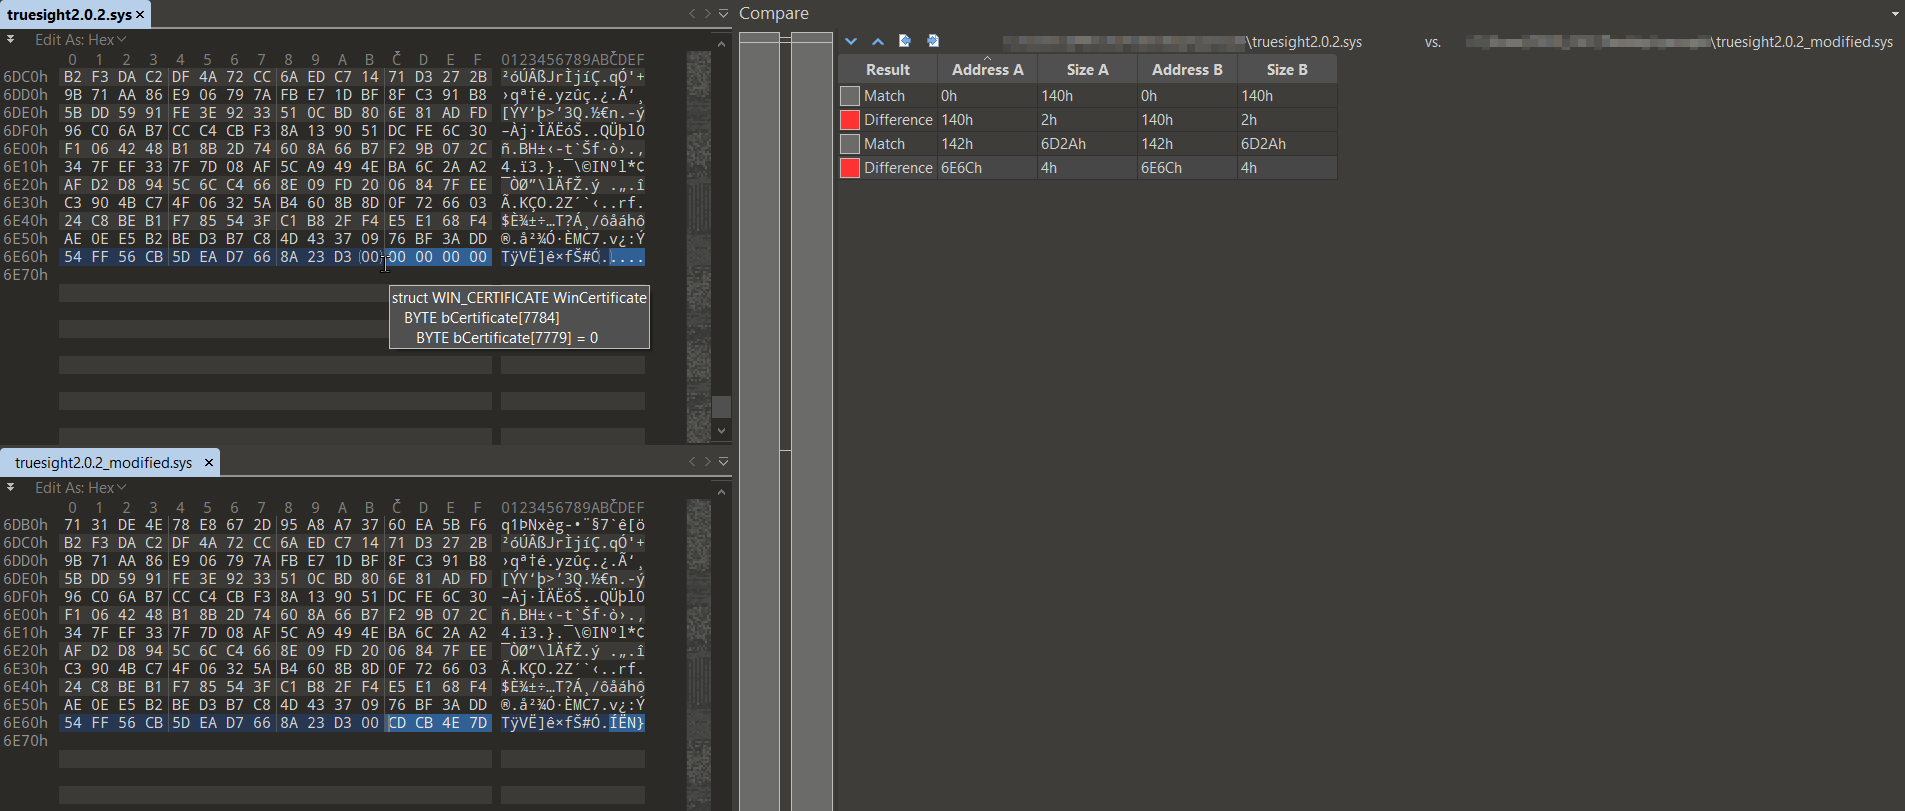1905x811 pixels.
Task: Click address 6E60h in bottom editor
Action: 26,723
